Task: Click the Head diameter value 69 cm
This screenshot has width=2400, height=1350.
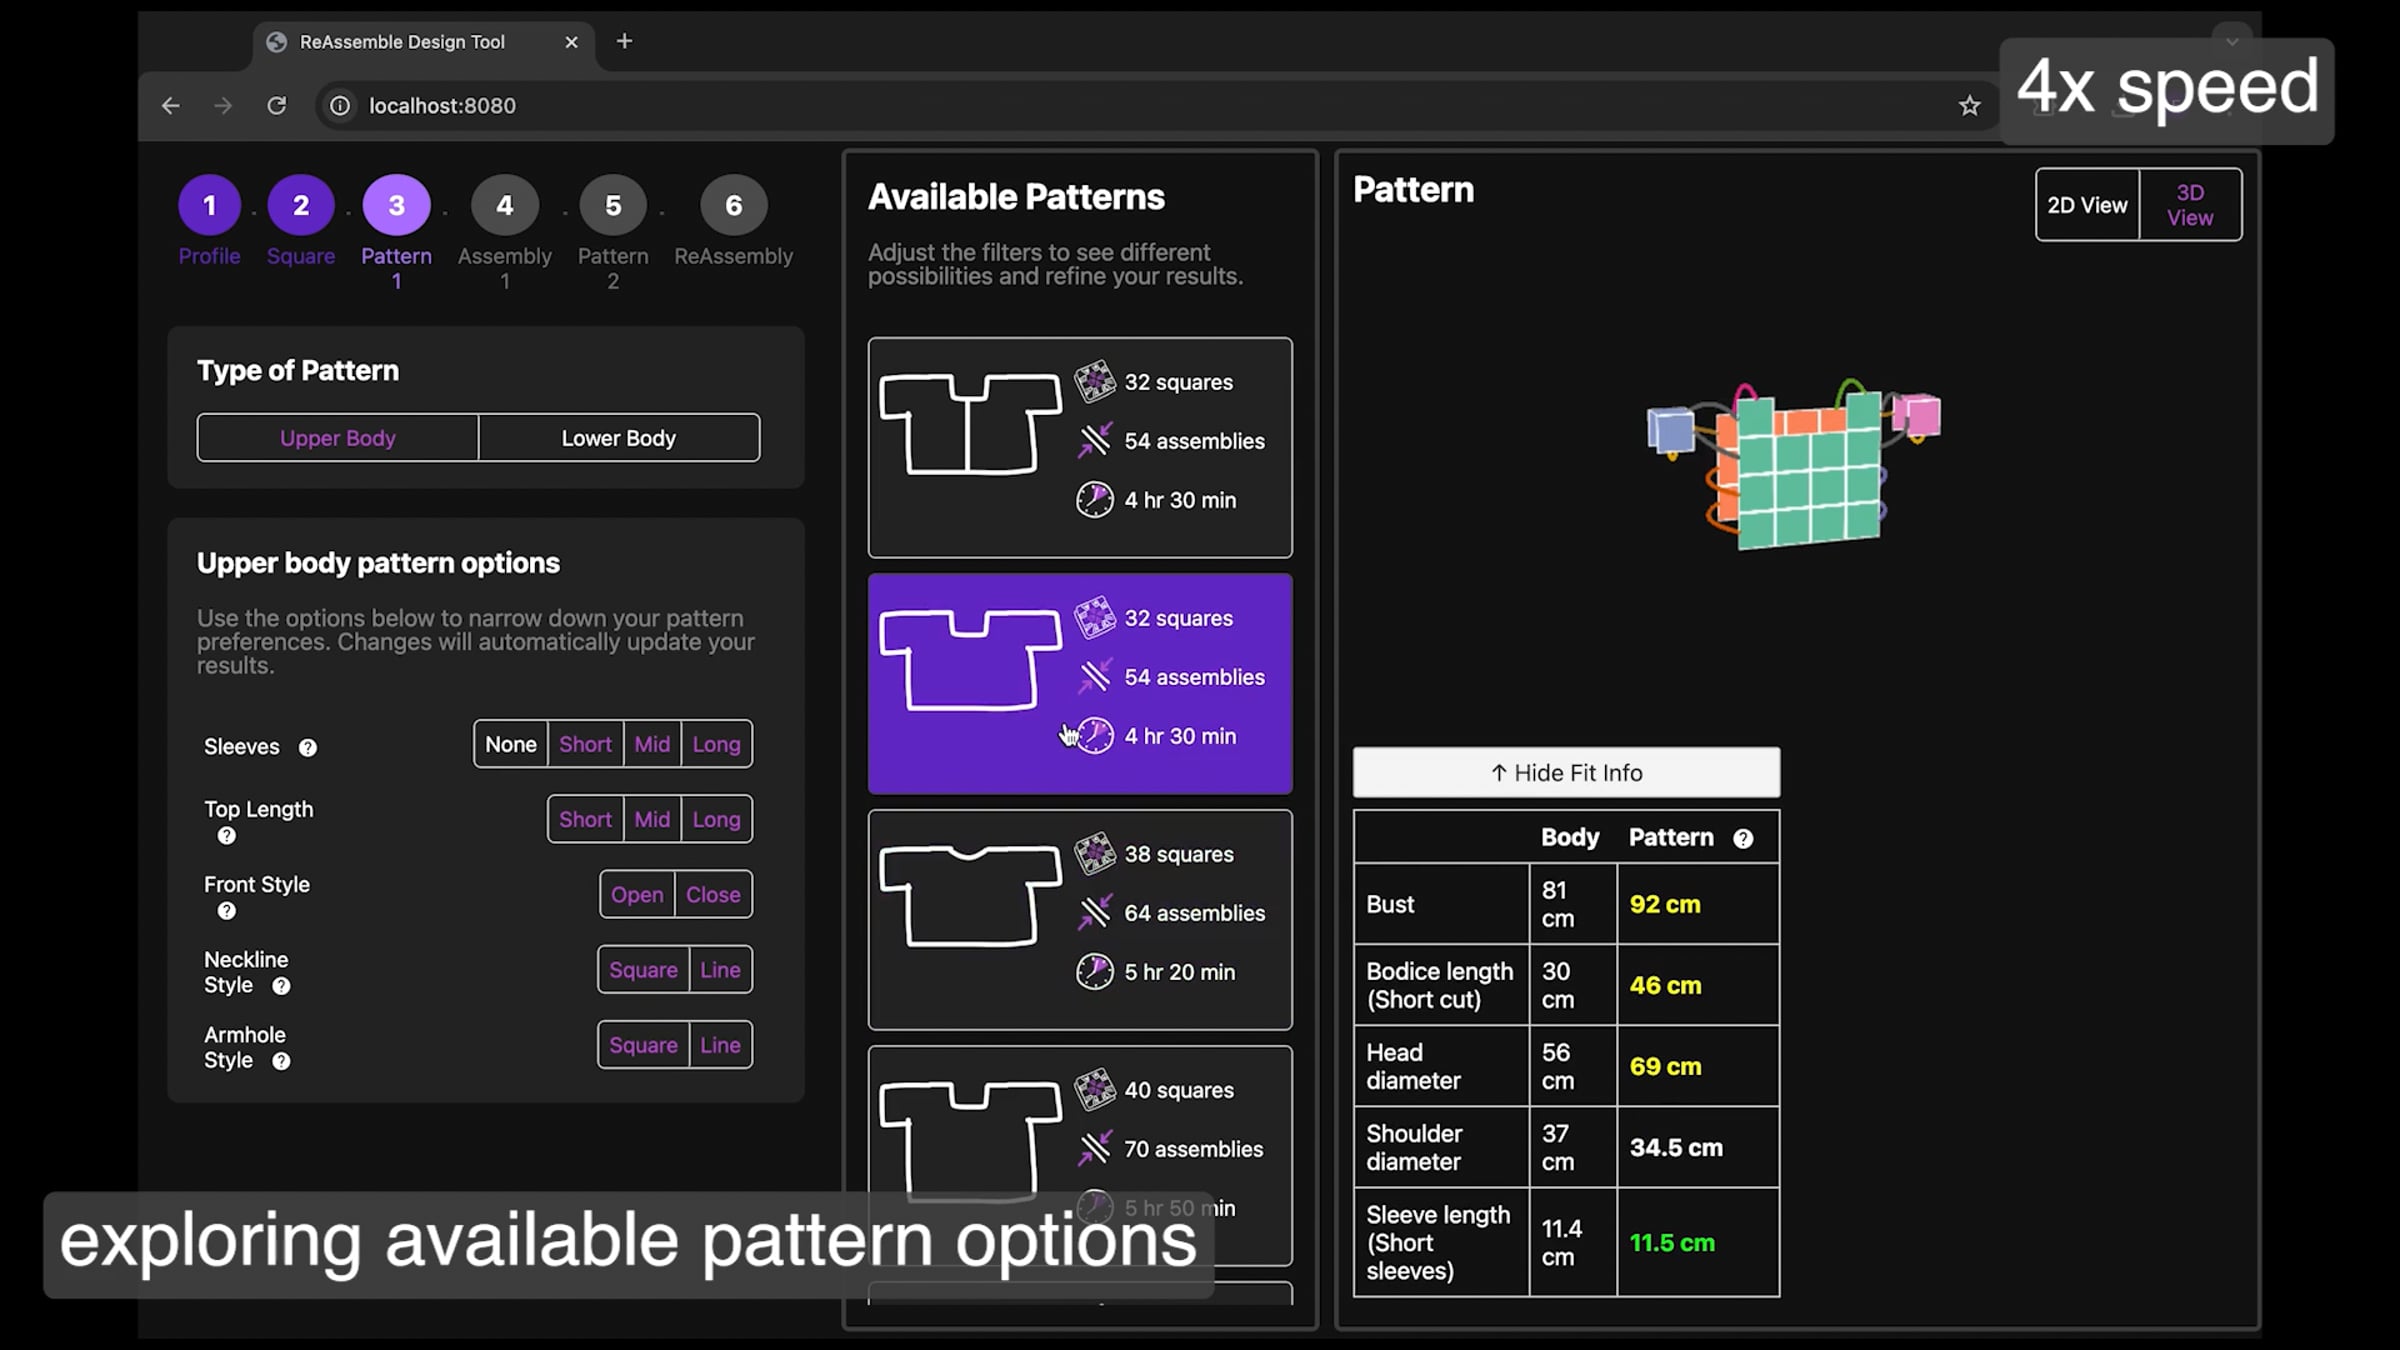Action: point(1665,1067)
